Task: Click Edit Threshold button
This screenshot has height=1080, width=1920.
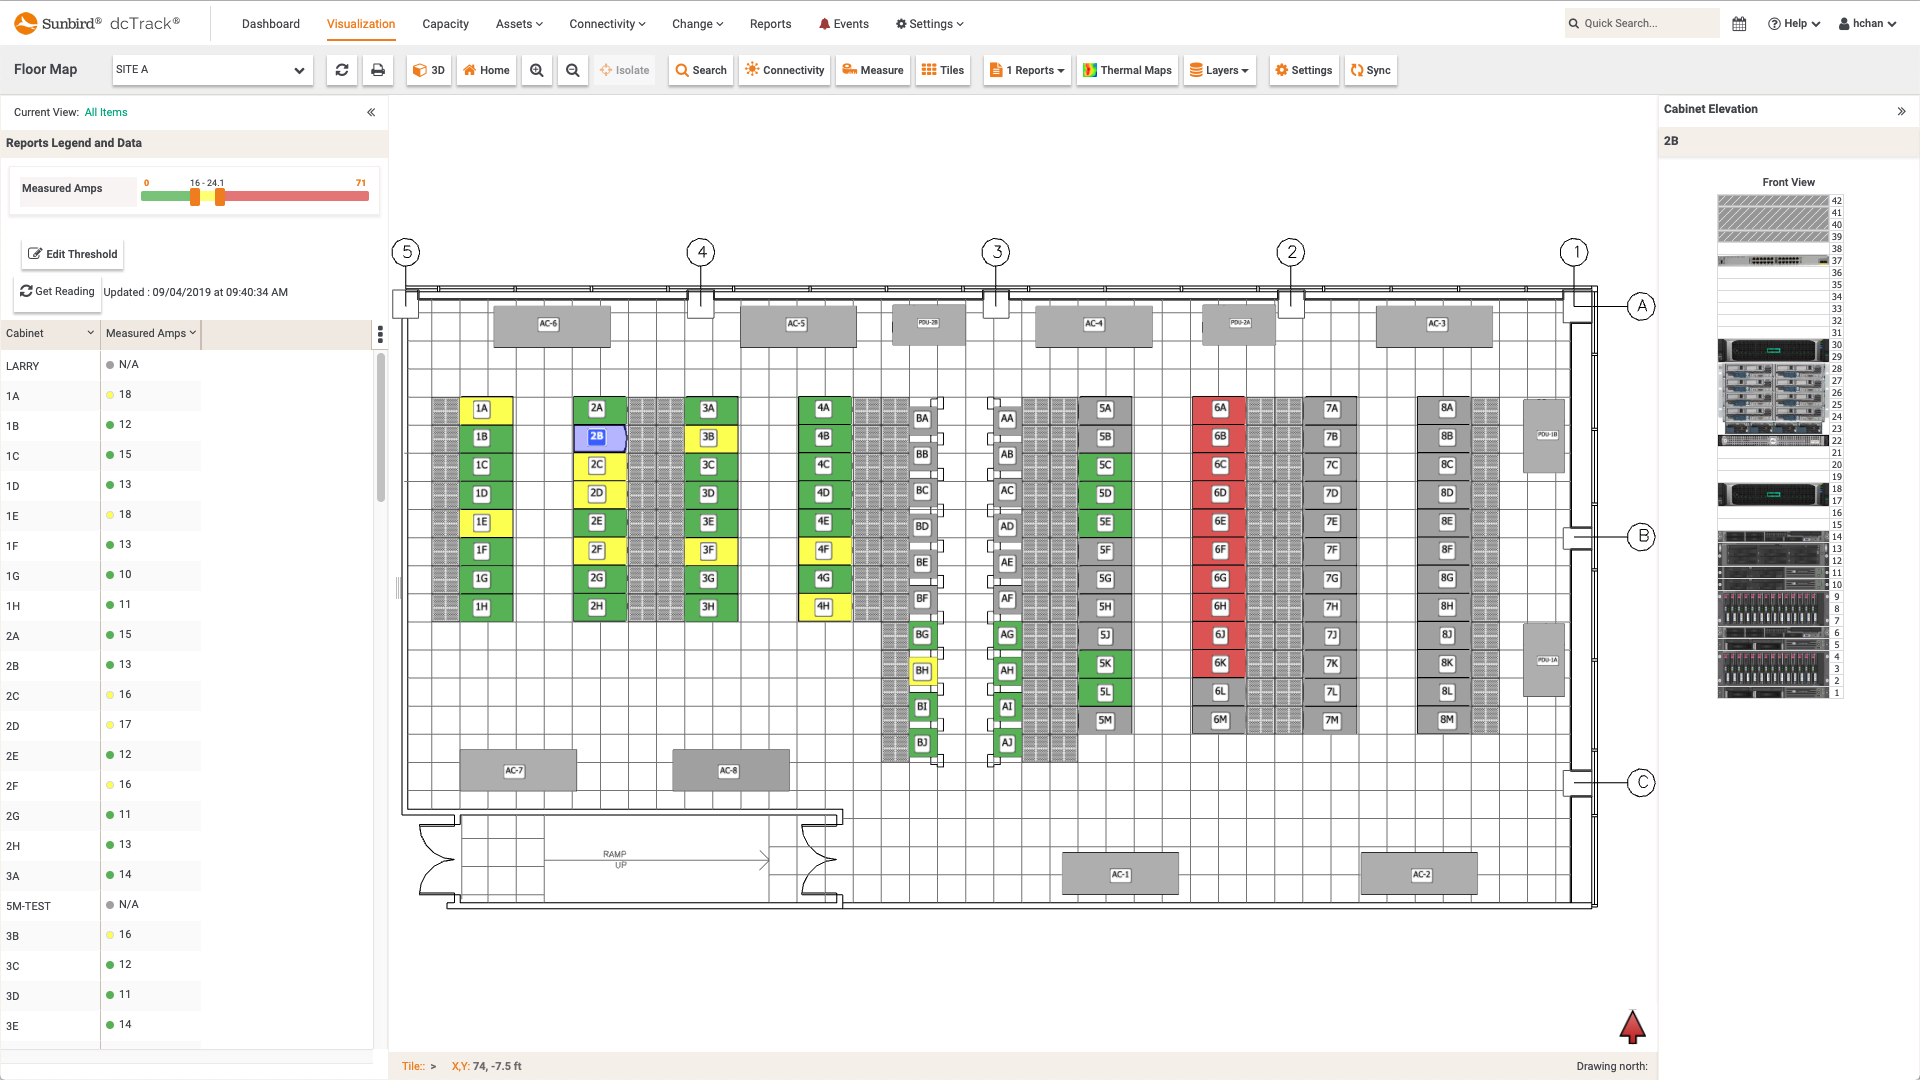Action: coord(73,253)
